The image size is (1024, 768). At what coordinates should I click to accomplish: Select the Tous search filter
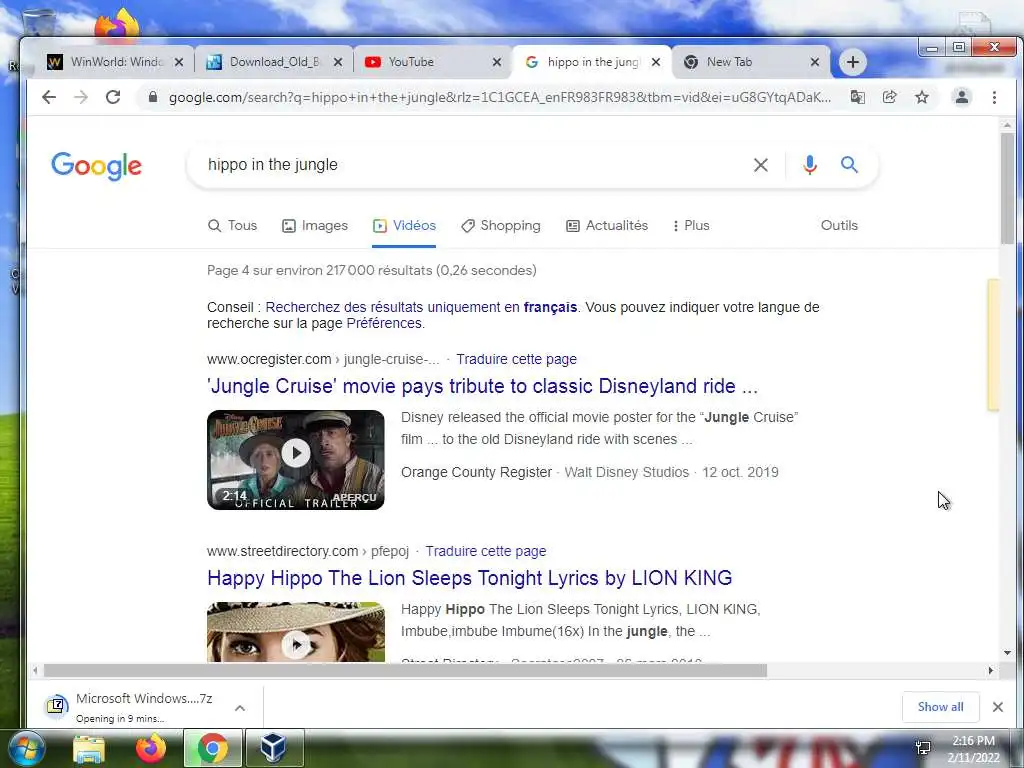232,225
